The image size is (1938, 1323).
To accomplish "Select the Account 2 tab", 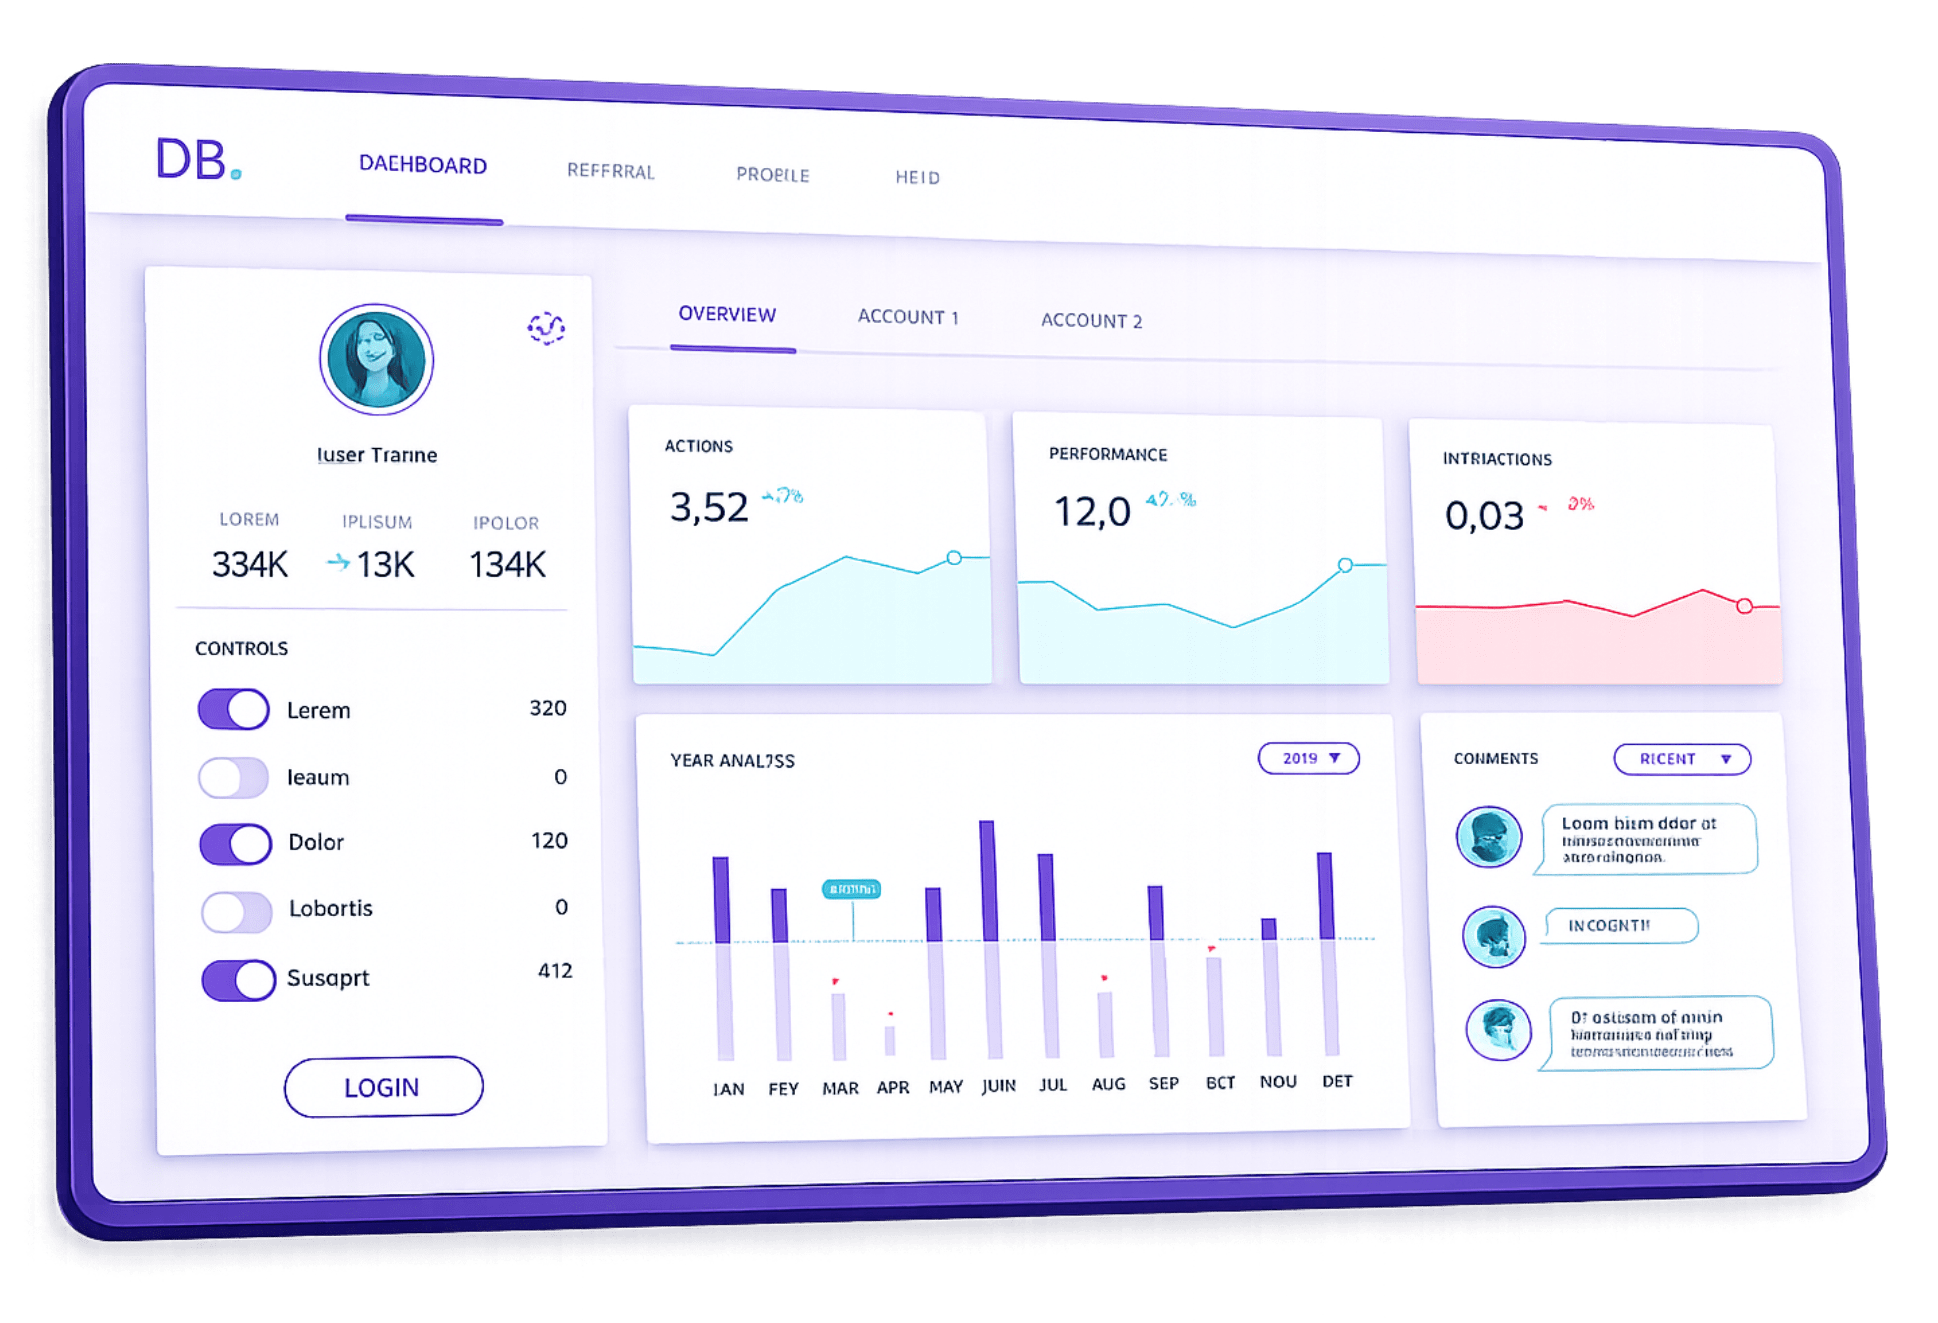I will coord(1091,320).
